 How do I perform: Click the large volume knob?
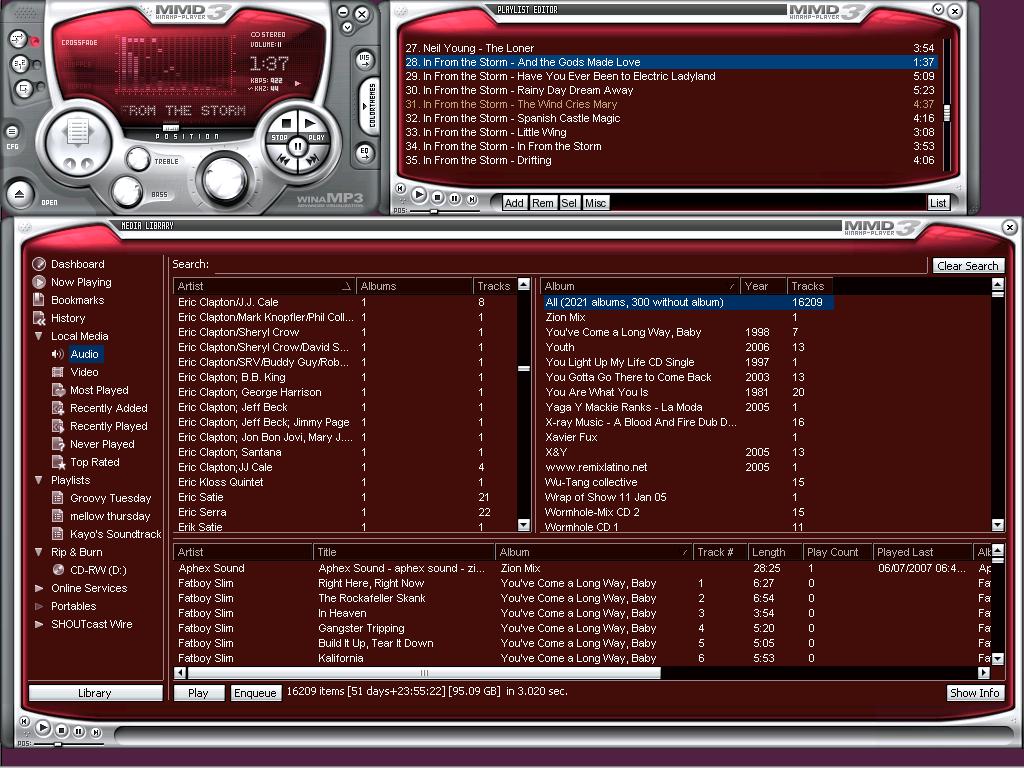coord(225,178)
